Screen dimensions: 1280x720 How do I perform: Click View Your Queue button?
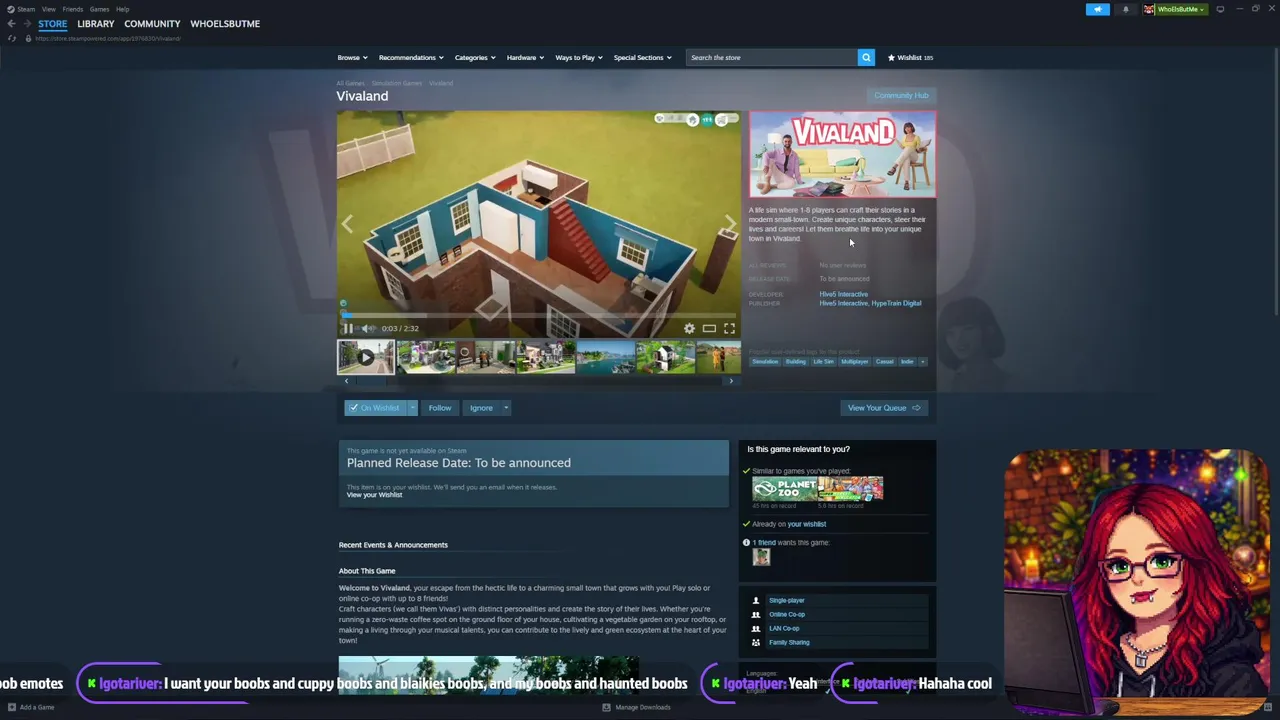(884, 408)
